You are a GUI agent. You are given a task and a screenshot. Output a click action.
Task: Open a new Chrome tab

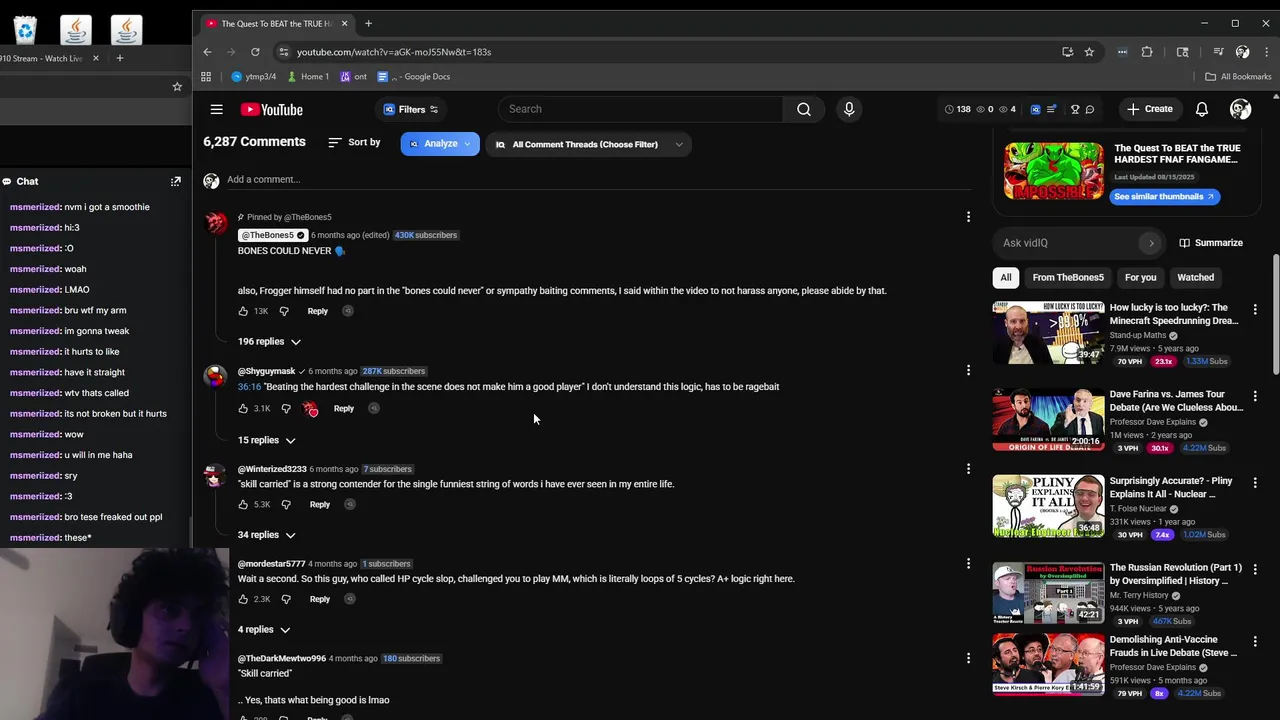coord(368,23)
